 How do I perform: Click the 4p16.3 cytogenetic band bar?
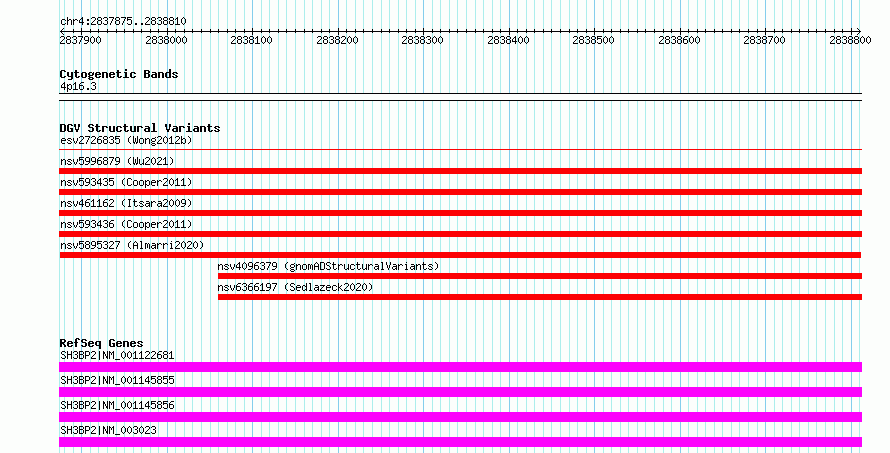tap(460, 97)
